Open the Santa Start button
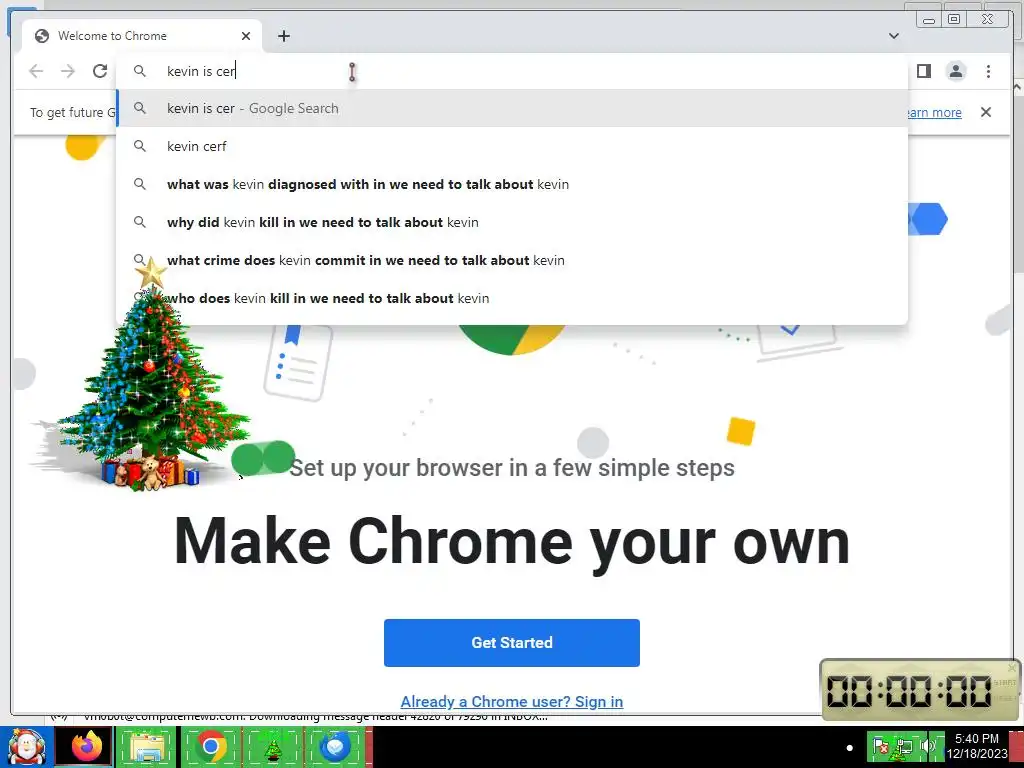The height and width of the screenshot is (768, 1024). coord(25,747)
